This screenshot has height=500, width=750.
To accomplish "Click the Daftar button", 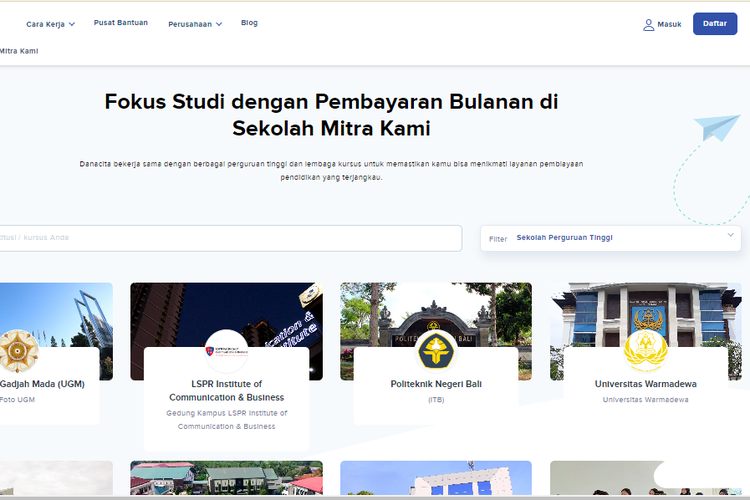I will click(715, 23).
